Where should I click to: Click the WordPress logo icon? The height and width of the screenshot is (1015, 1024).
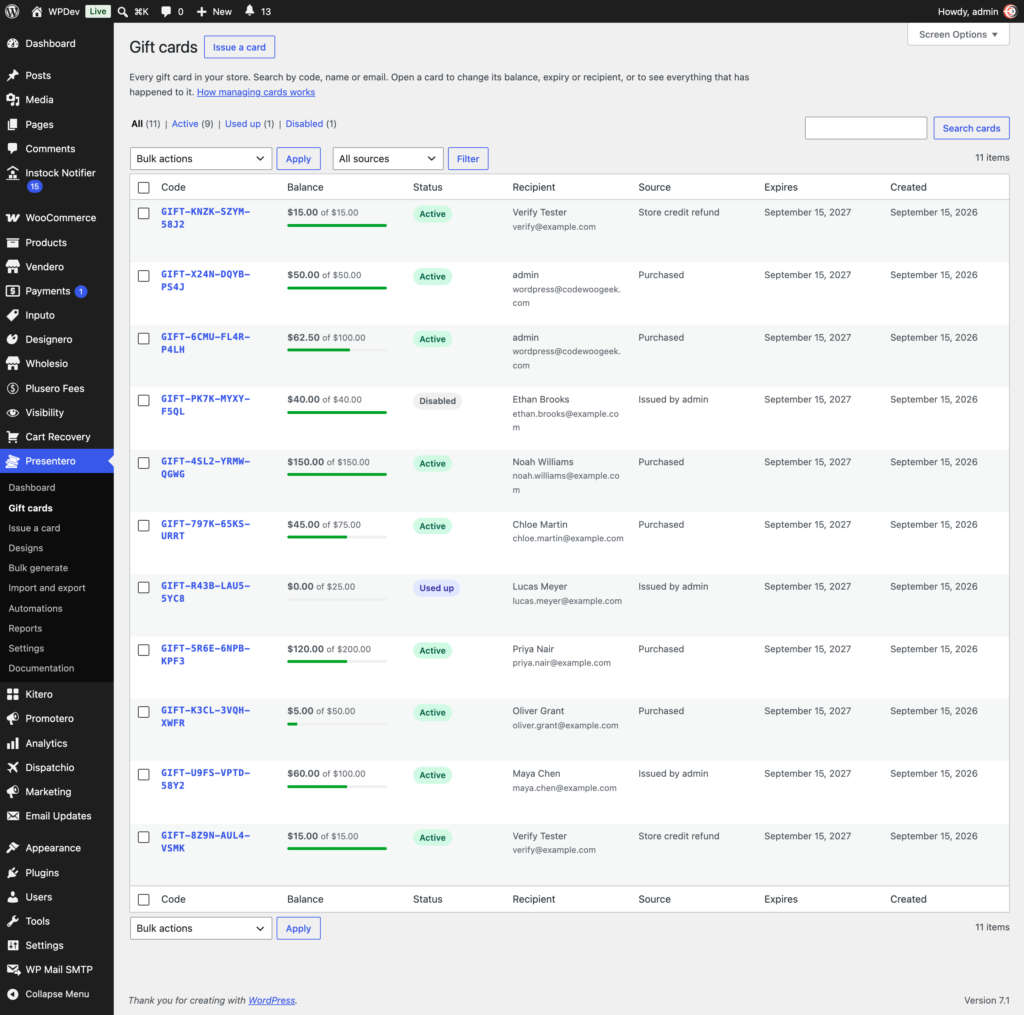[12, 11]
